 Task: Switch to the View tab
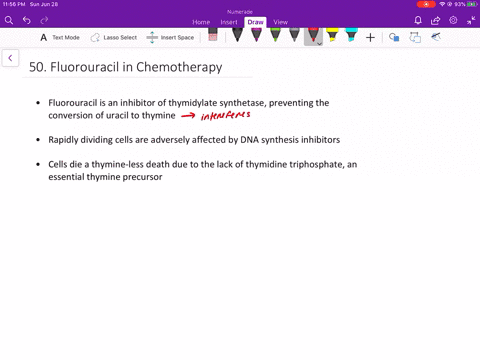(280, 22)
